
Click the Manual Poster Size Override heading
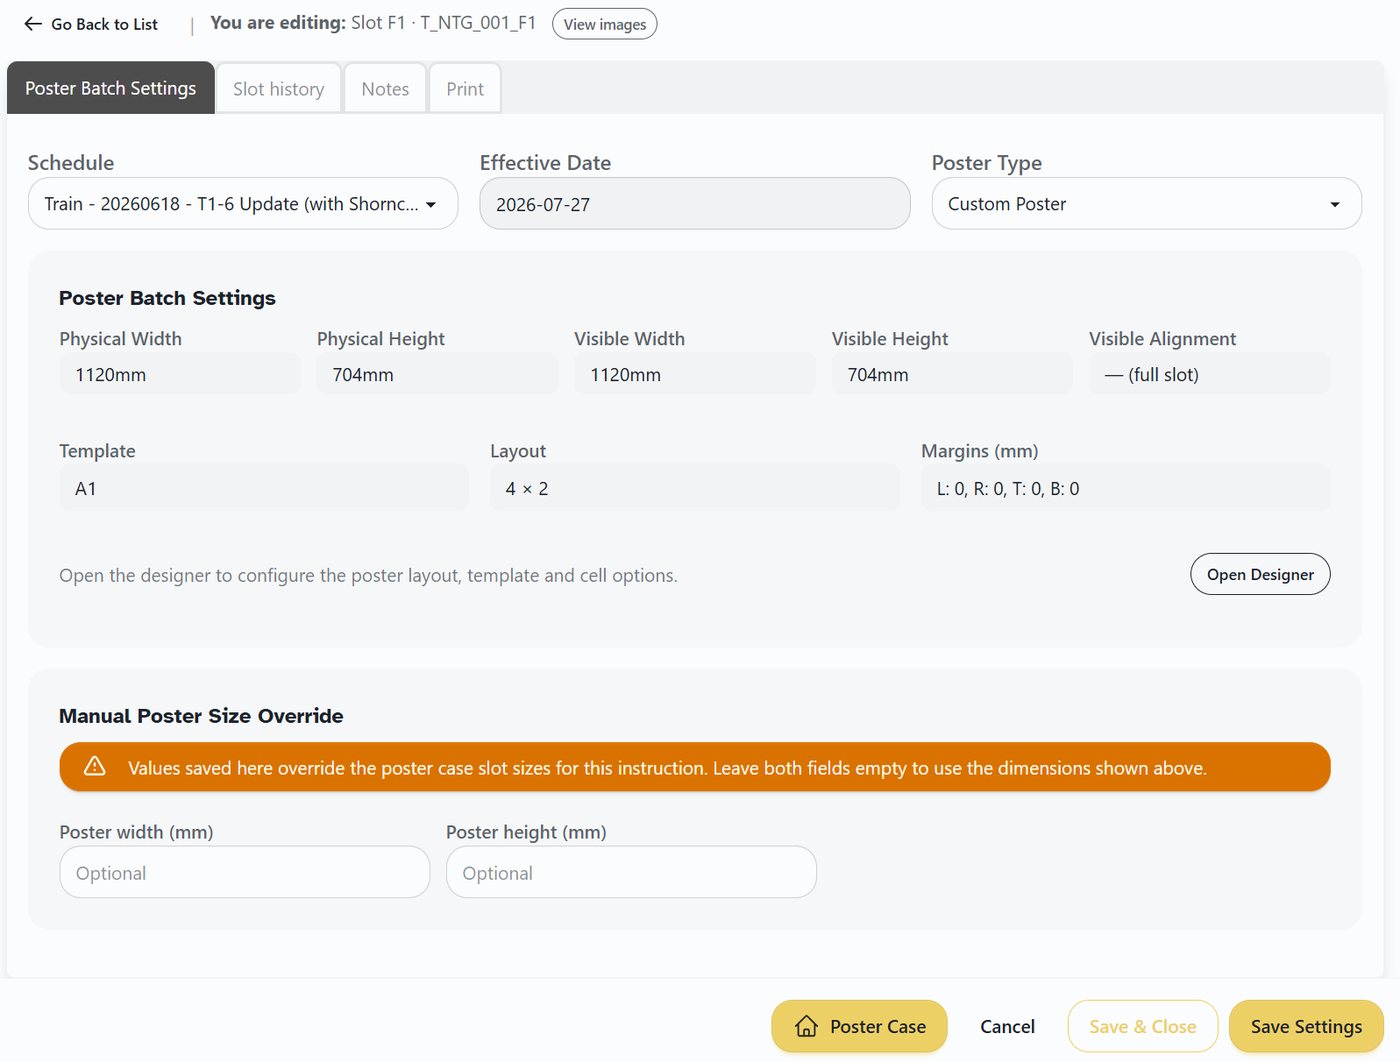(201, 716)
